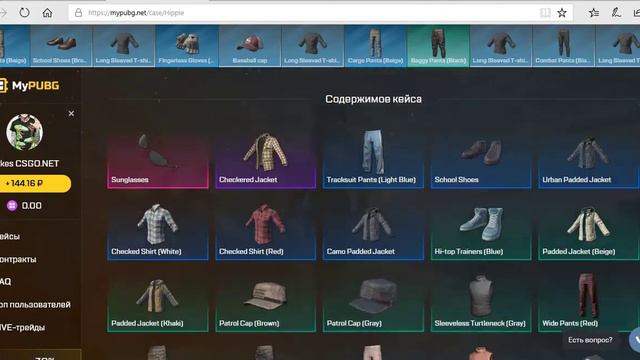Click the Fingerless Gloves live drop item
Viewport: 640px width, 360px height.
tap(187, 46)
